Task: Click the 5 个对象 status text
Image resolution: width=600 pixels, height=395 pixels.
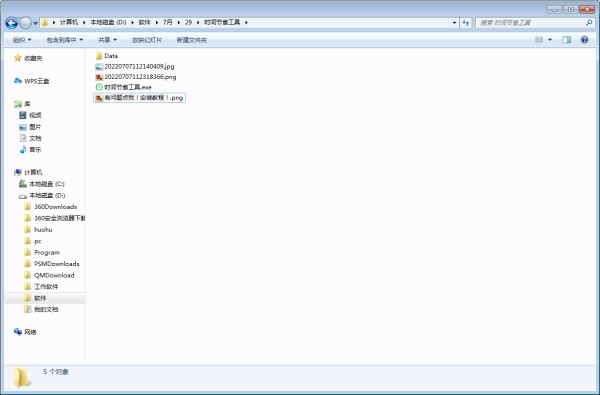Action: click(x=56, y=372)
